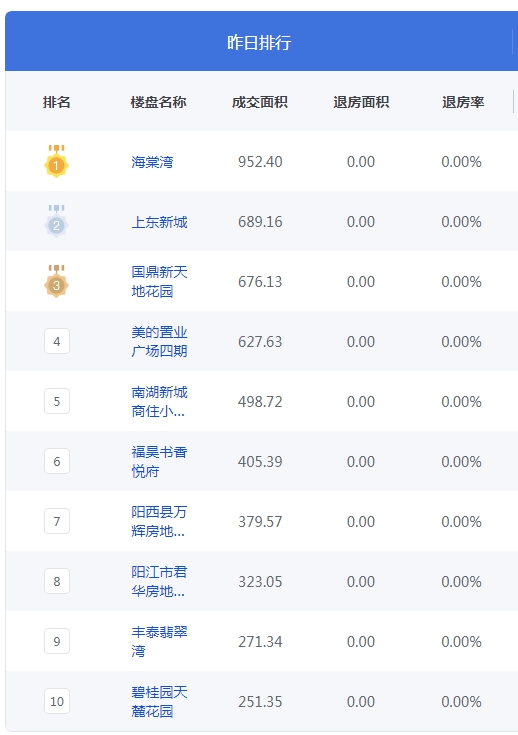Click the silver rank 2 medal icon
Screen dimensions: 518x735
(56, 221)
